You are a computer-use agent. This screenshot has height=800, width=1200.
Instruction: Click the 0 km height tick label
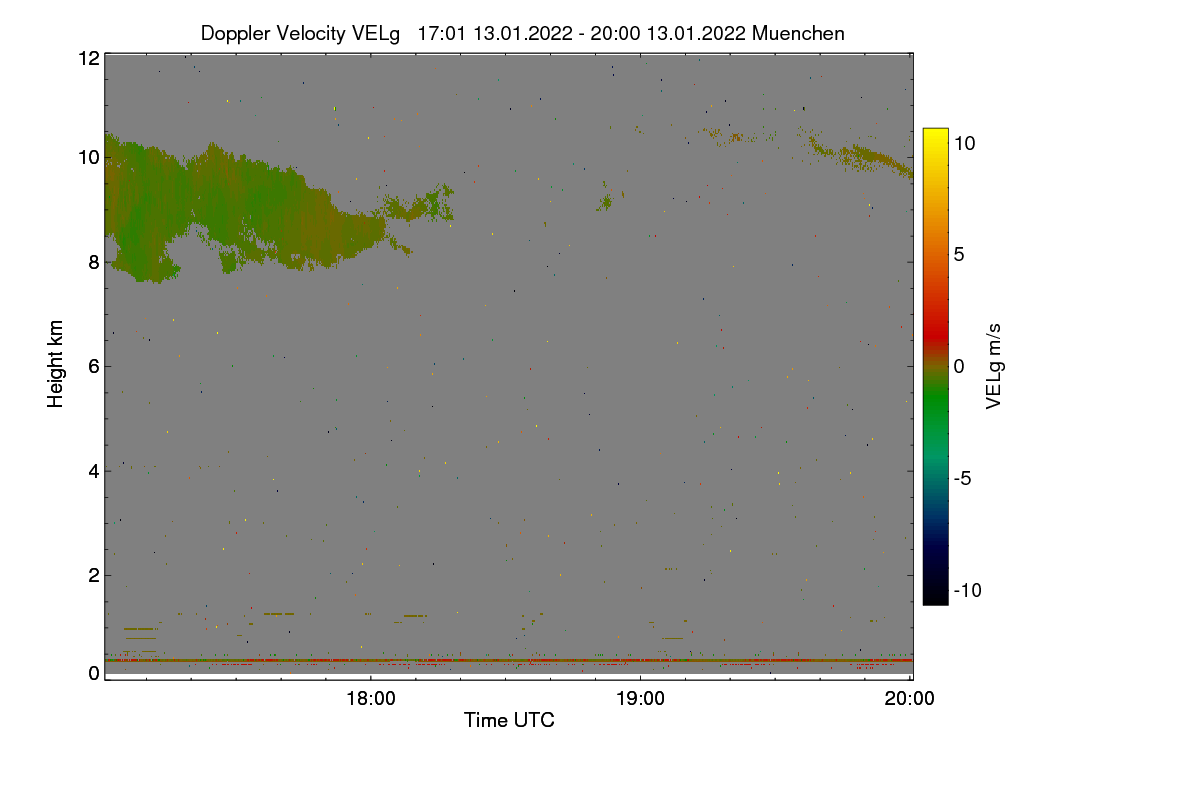click(94, 673)
